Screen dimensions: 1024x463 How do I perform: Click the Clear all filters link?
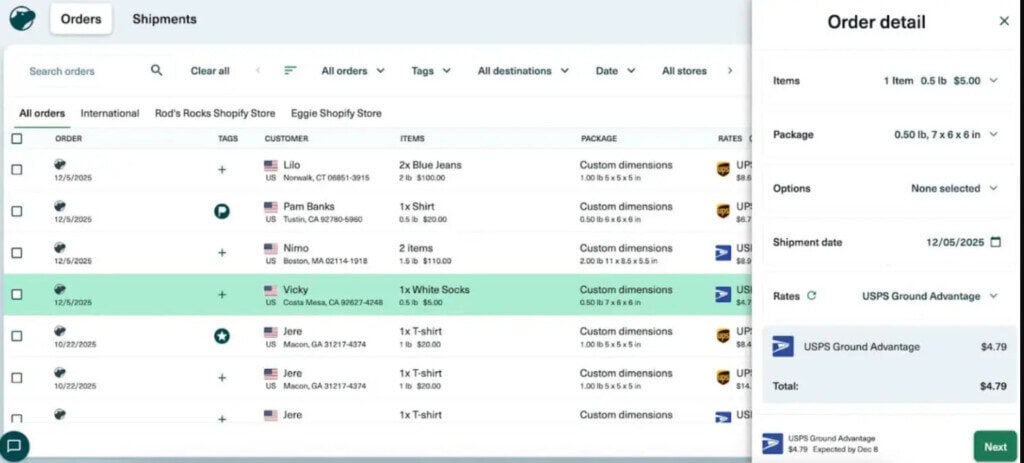210,71
